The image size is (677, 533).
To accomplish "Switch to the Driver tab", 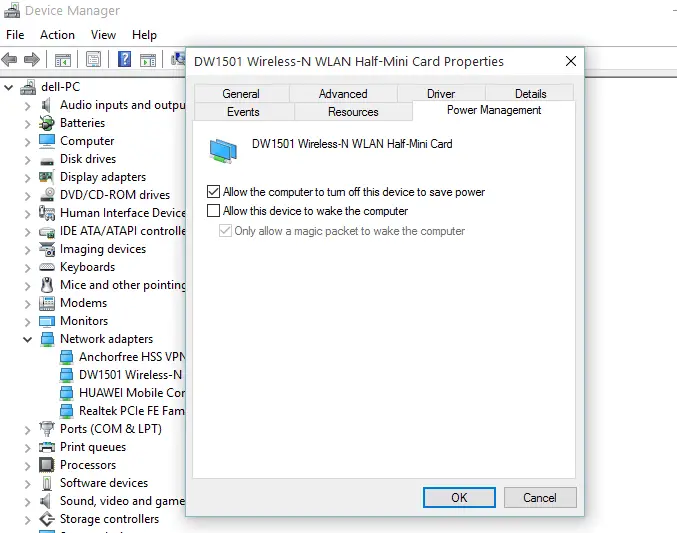I will [441, 93].
